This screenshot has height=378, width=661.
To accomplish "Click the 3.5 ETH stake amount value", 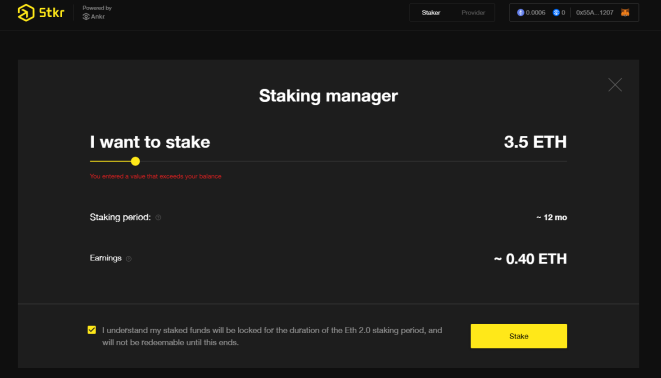I will pyautogui.click(x=535, y=142).
